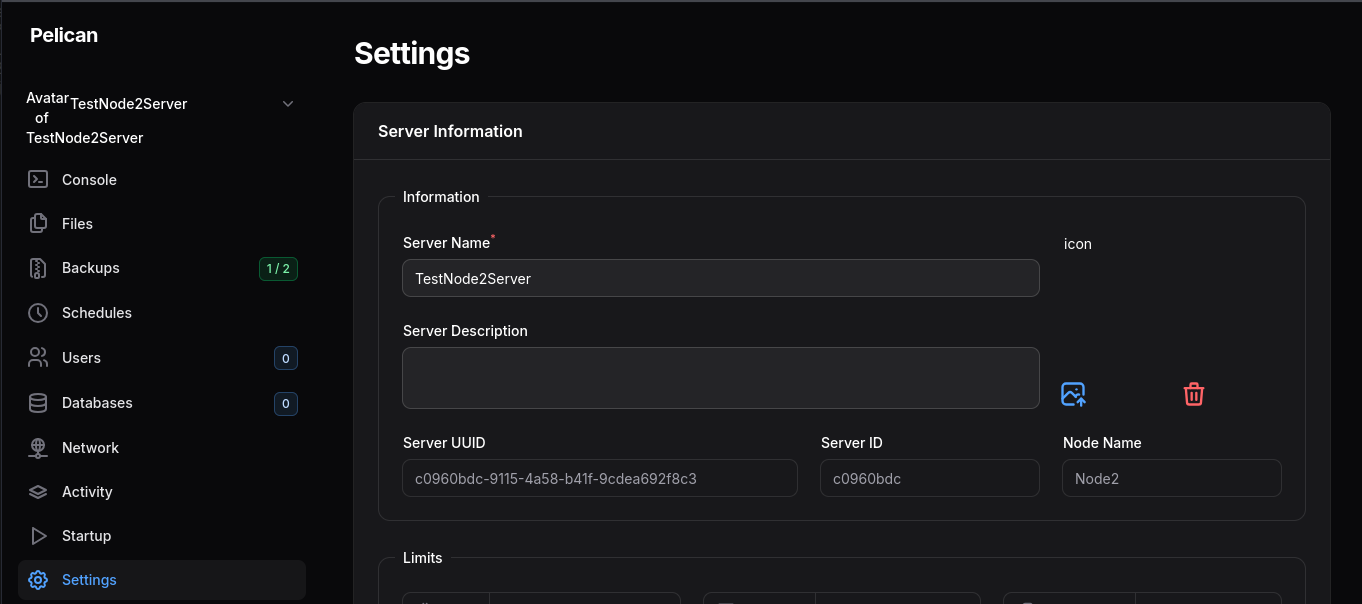Click the Avatar of TestNode2Server image

[x=47, y=118]
